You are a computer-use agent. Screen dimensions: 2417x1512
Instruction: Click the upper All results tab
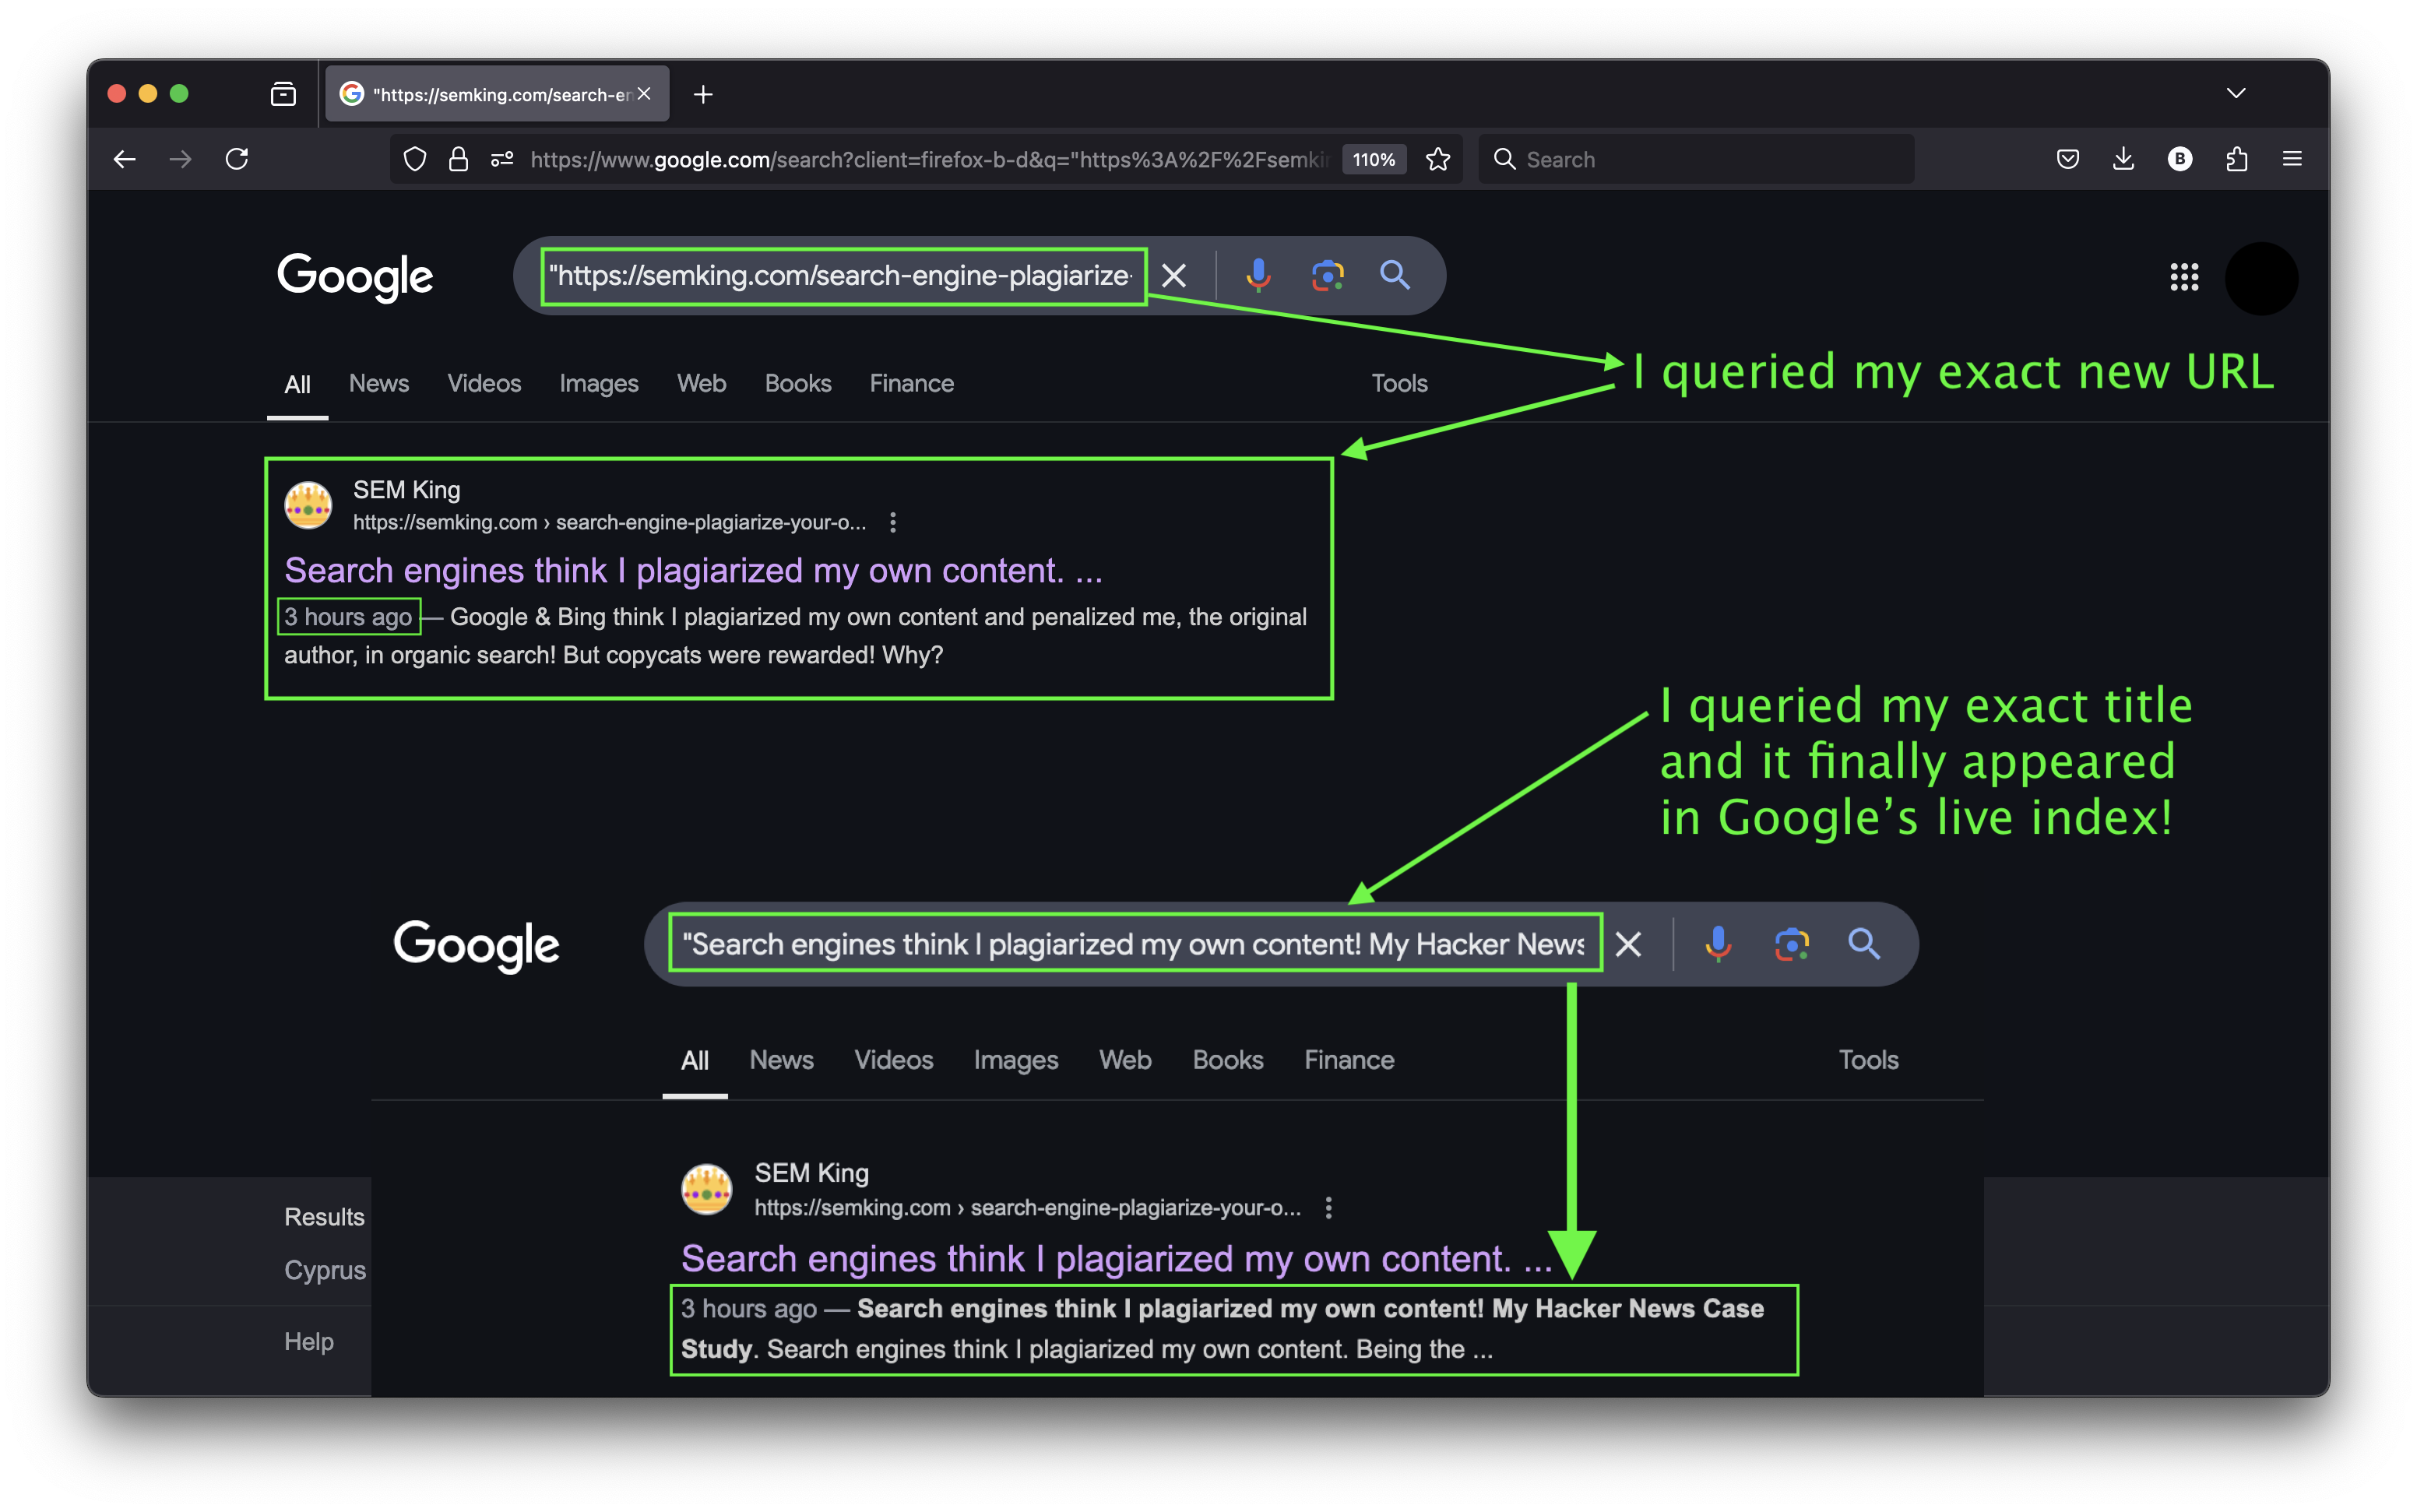297,385
